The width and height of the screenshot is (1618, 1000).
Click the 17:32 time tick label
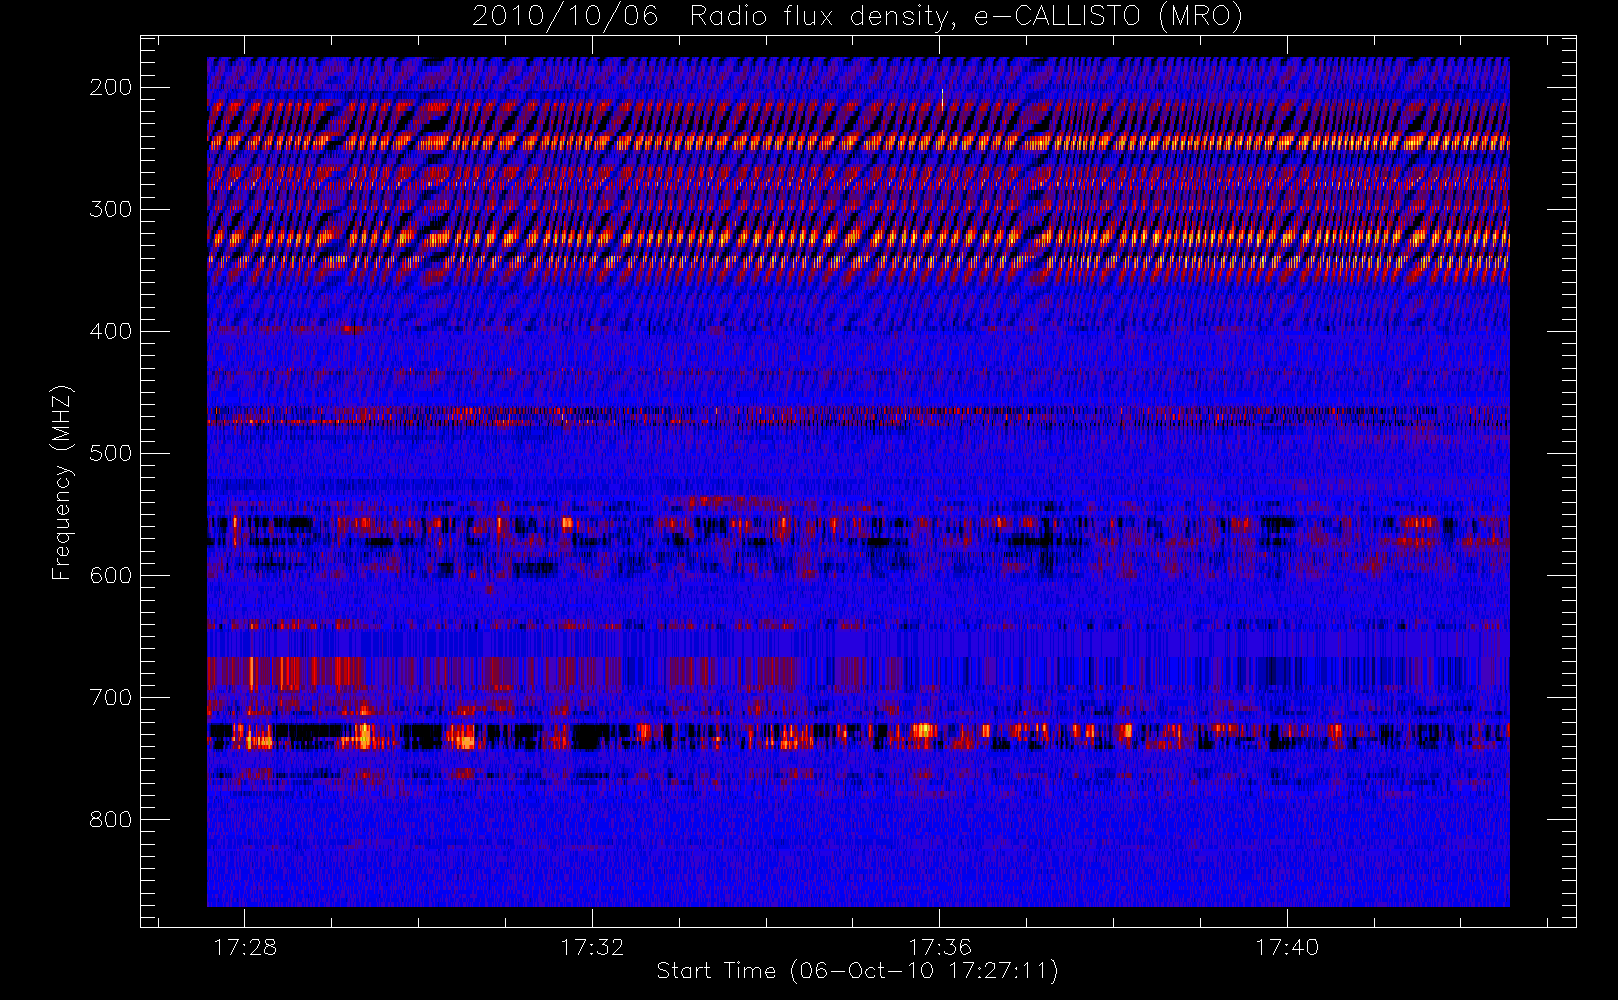tap(592, 947)
